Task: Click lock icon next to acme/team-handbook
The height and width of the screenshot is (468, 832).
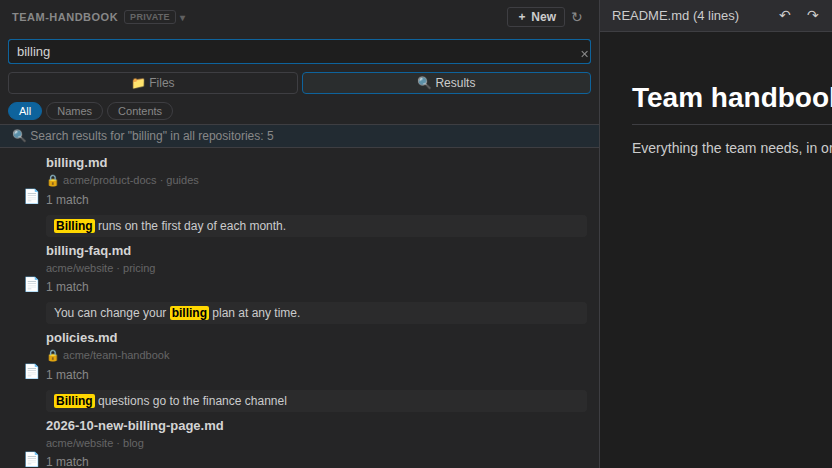Action: pyautogui.click(x=53, y=356)
